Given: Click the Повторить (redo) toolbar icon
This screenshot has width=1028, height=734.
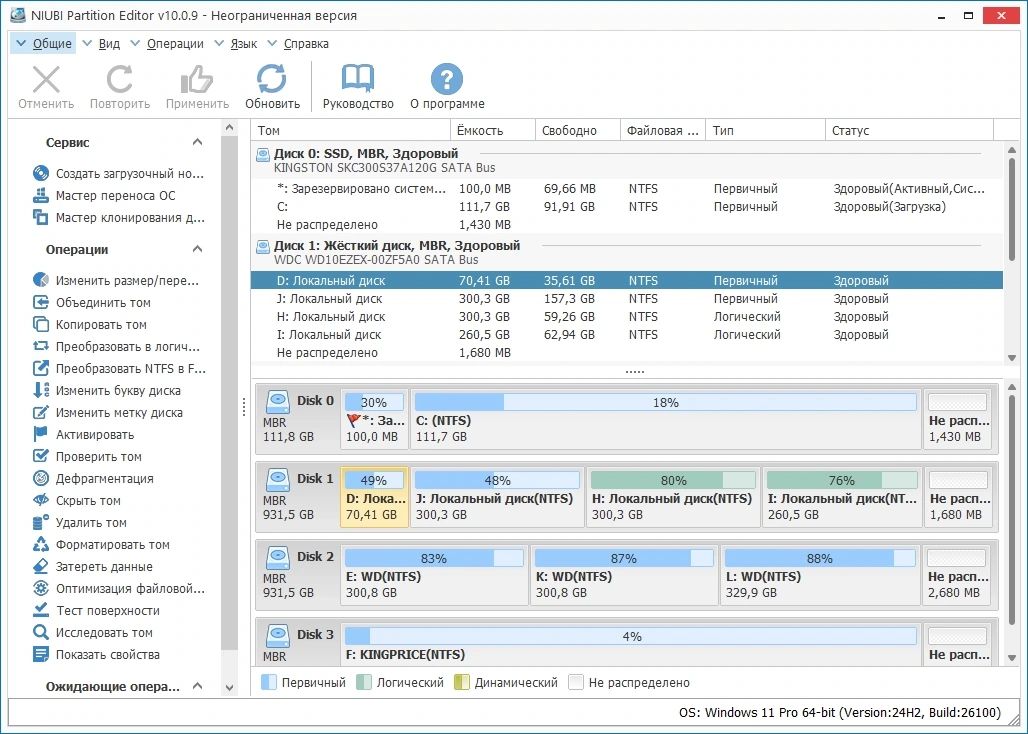Looking at the screenshot, I should (120, 80).
